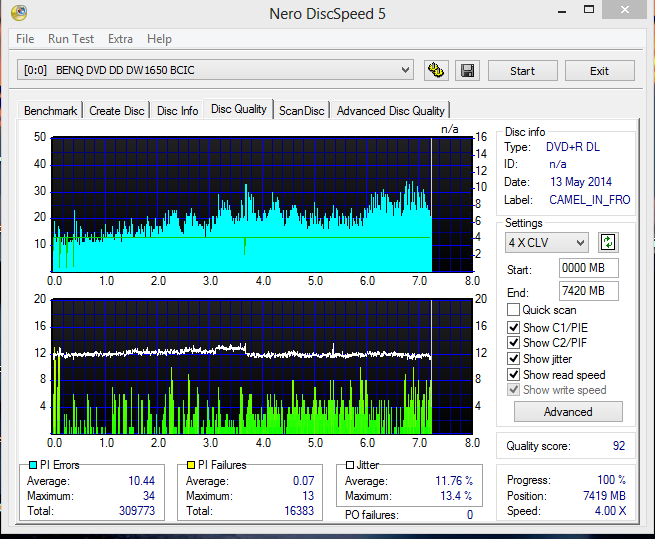This screenshot has width=655, height=539.
Task: Click the disc type DVD+R DL
Action: [573, 147]
